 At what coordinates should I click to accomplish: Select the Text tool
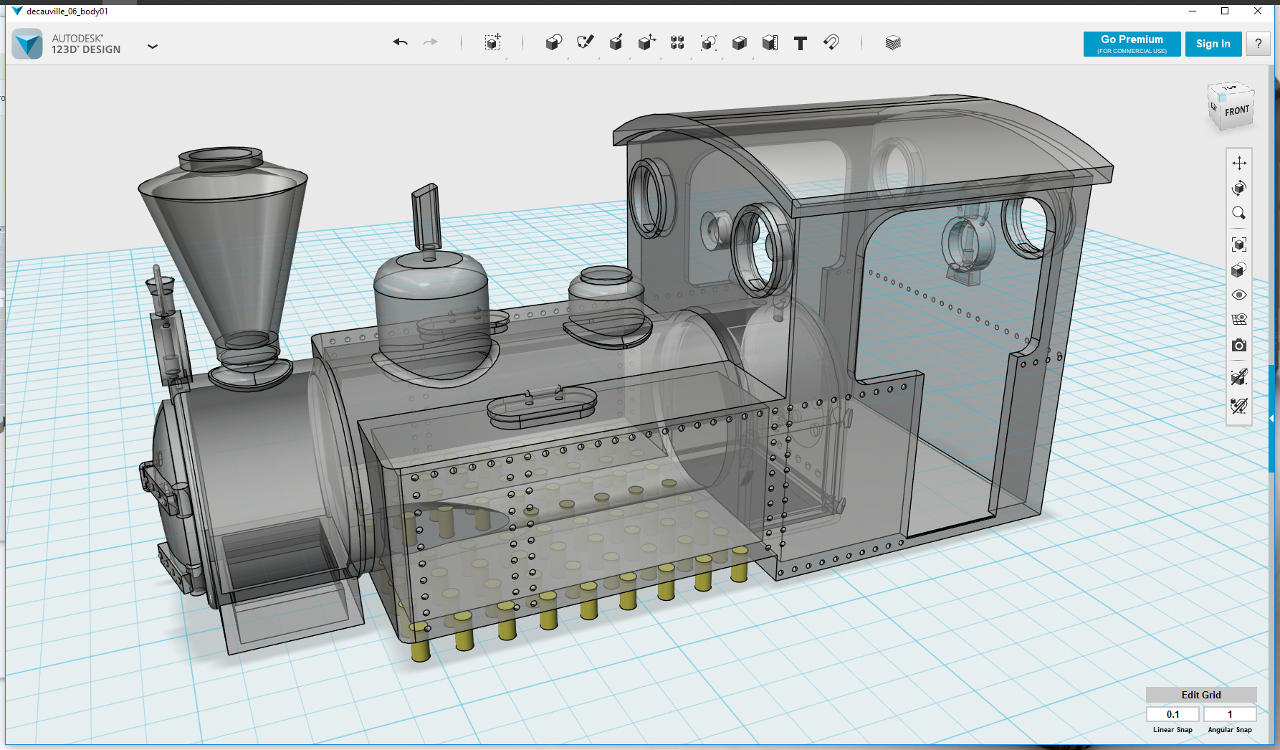pos(800,43)
